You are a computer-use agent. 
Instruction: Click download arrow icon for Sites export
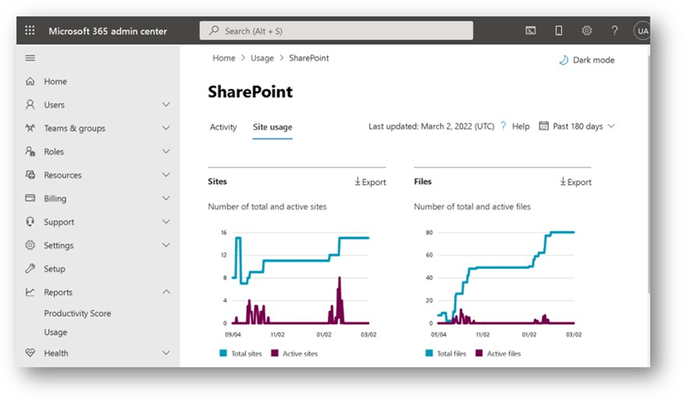(x=358, y=182)
